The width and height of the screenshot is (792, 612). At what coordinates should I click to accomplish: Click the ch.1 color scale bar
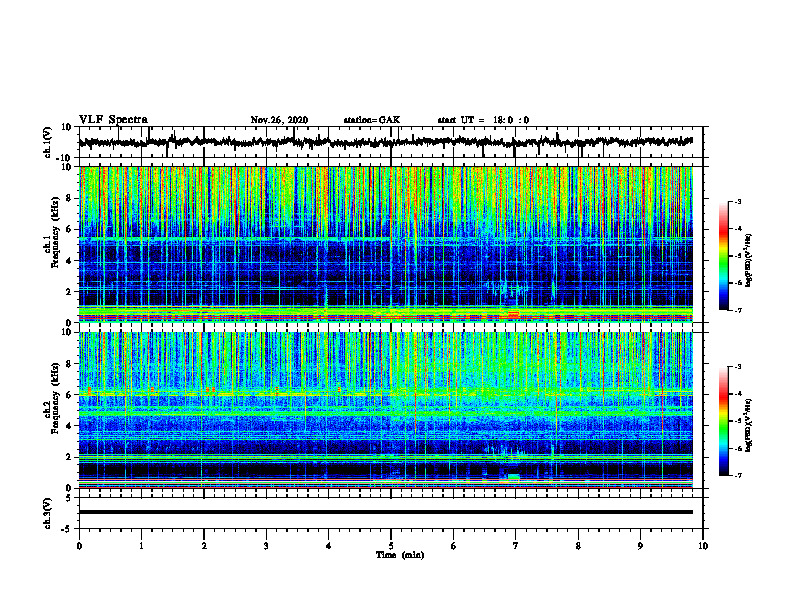click(723, 256)
